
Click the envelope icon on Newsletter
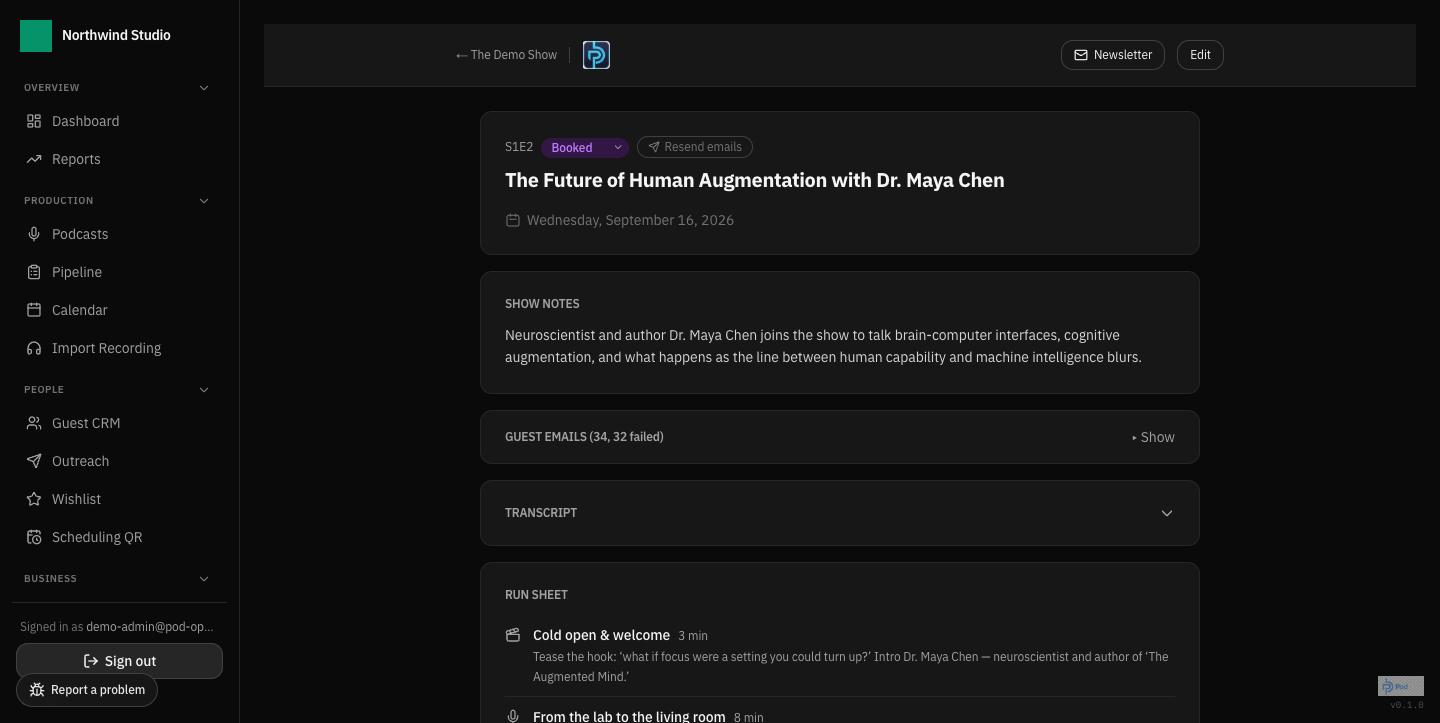(x=1081, y=55)
